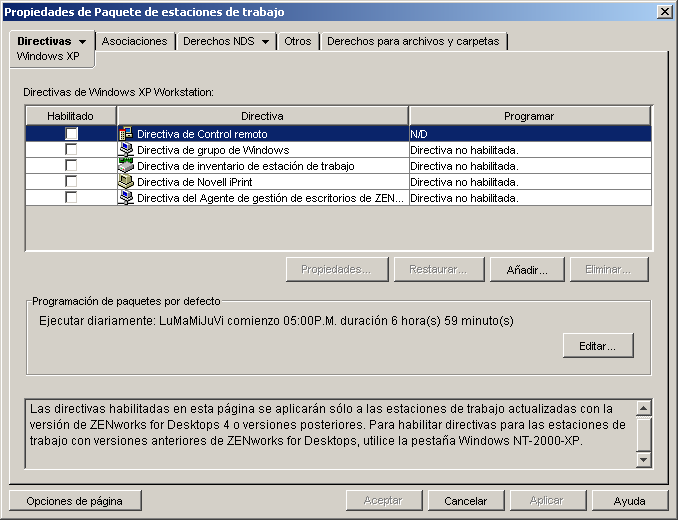Check the Directiva de Novell iPrint box

pos(71,182)
